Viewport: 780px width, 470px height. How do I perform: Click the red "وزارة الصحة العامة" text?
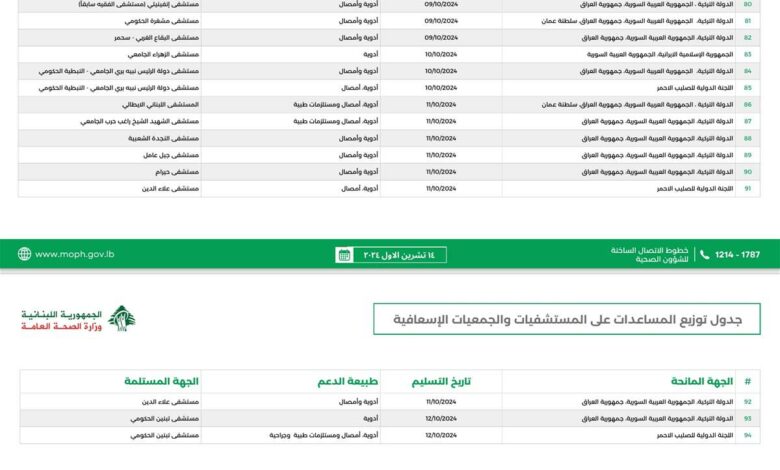point(61,327)
